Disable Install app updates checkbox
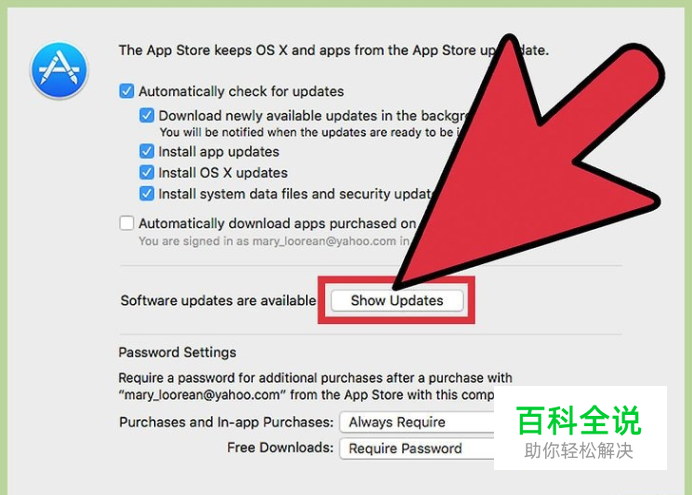This screenshot has height=495, width=692. [147, 151]
